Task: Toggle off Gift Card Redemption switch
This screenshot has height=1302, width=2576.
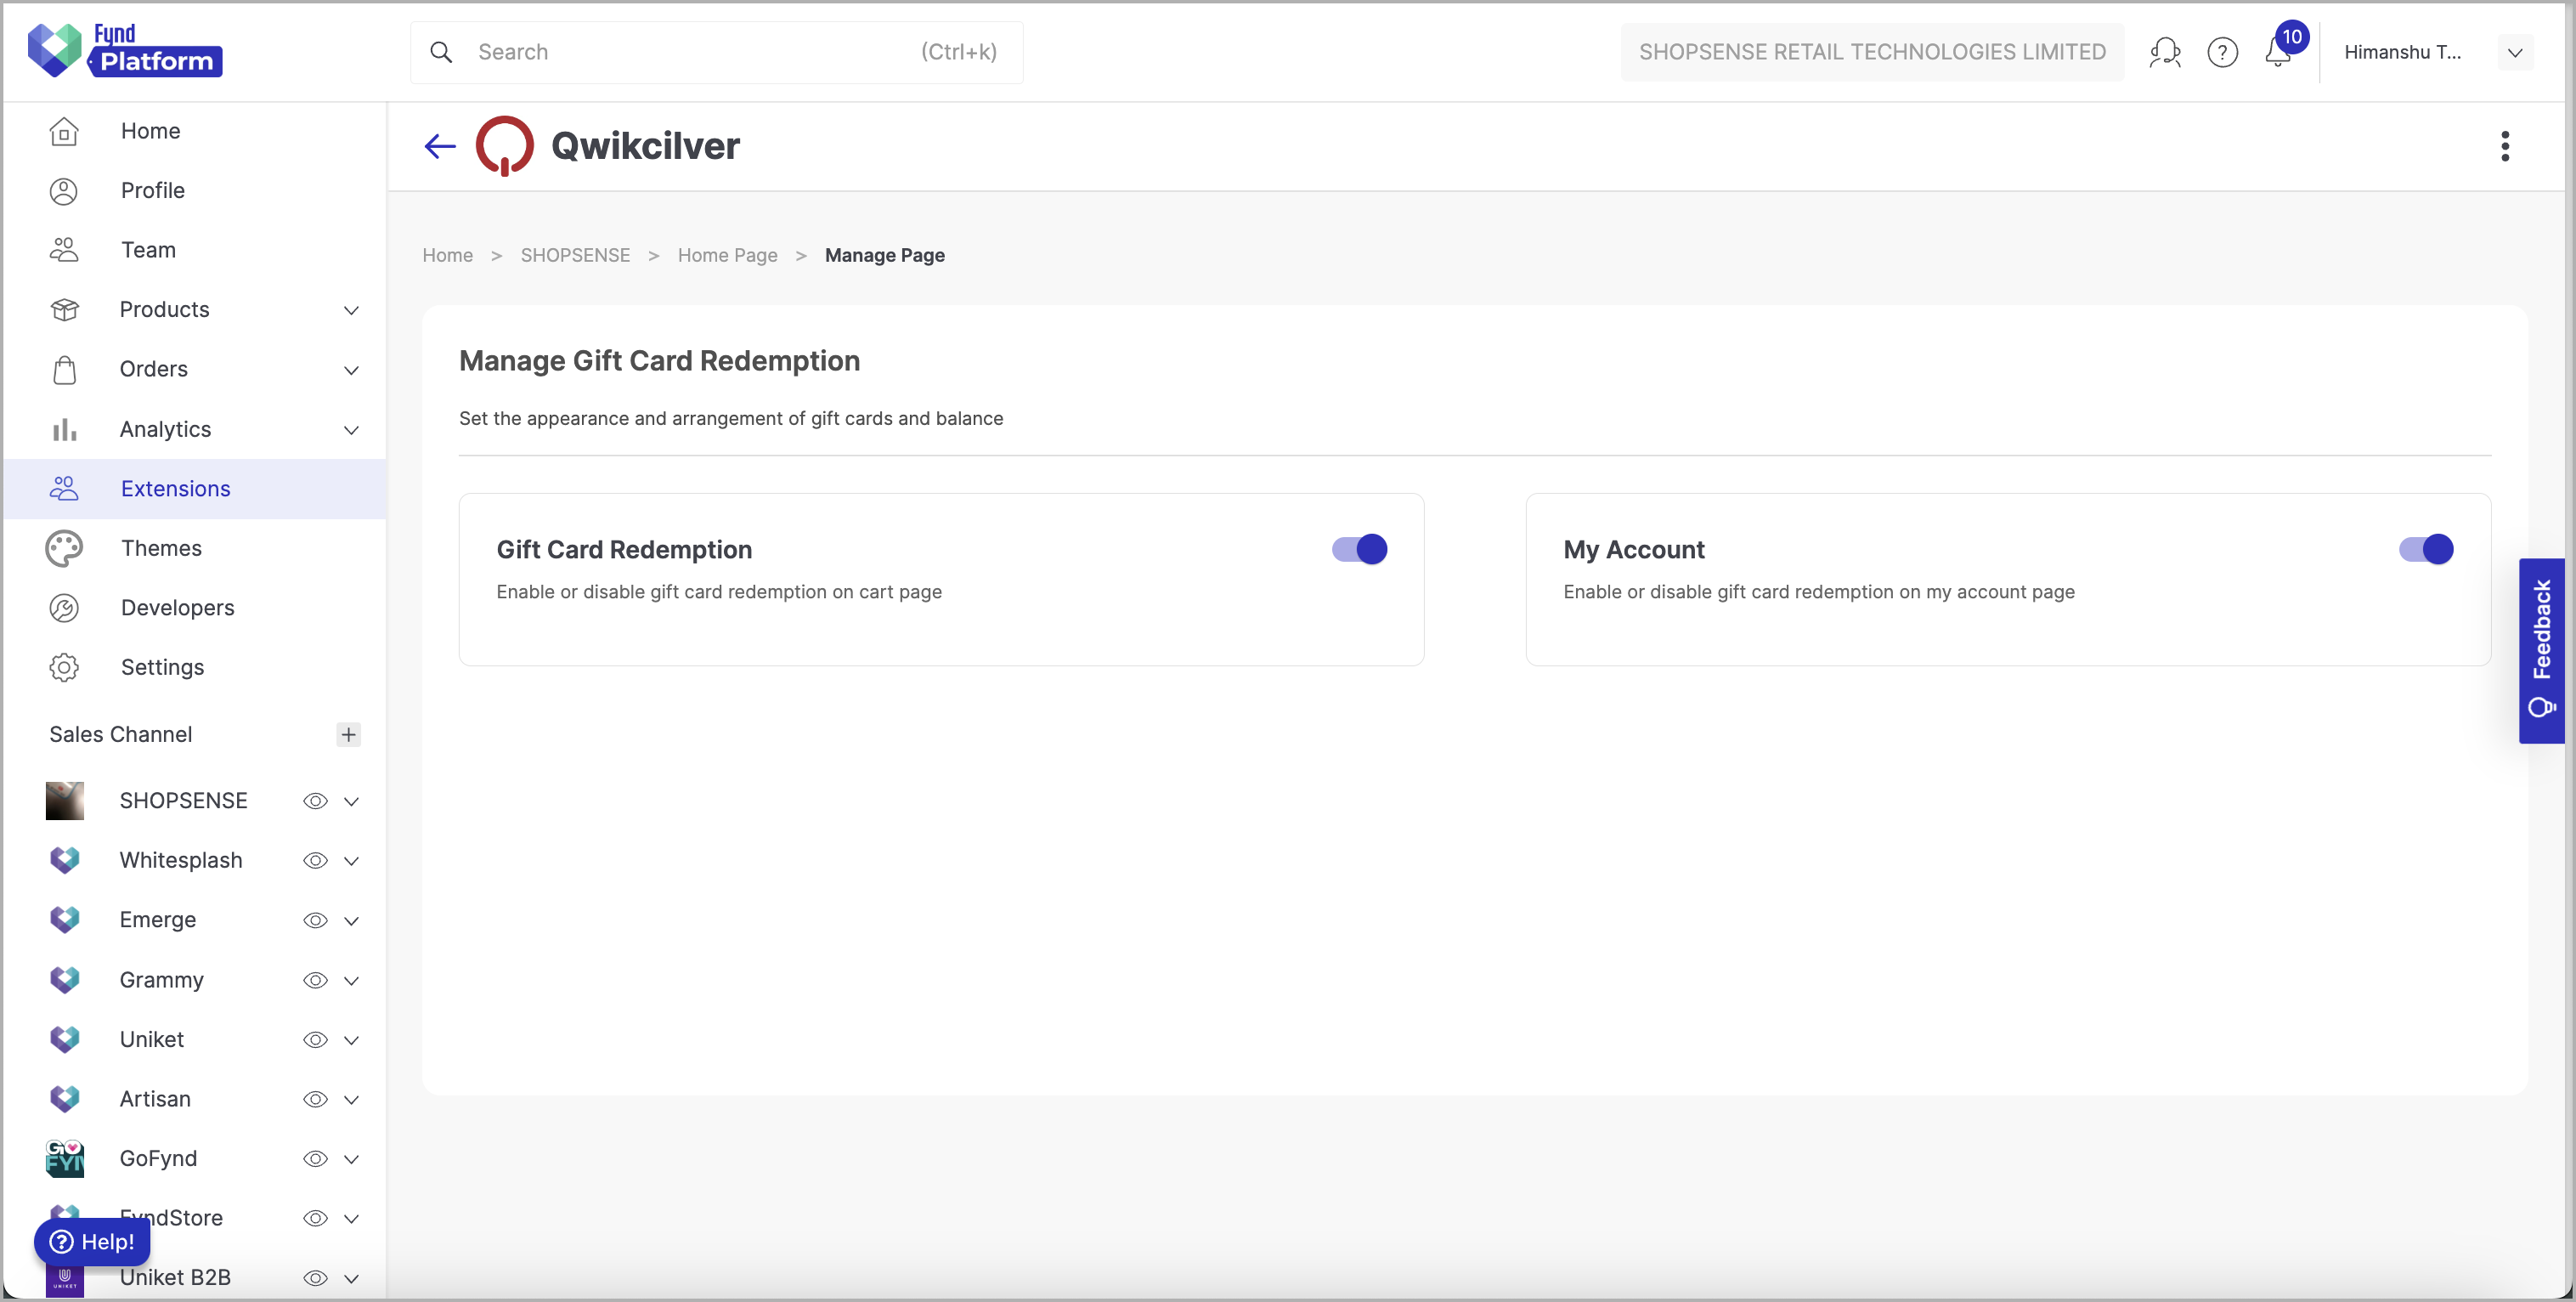Action: [1359, 549]
